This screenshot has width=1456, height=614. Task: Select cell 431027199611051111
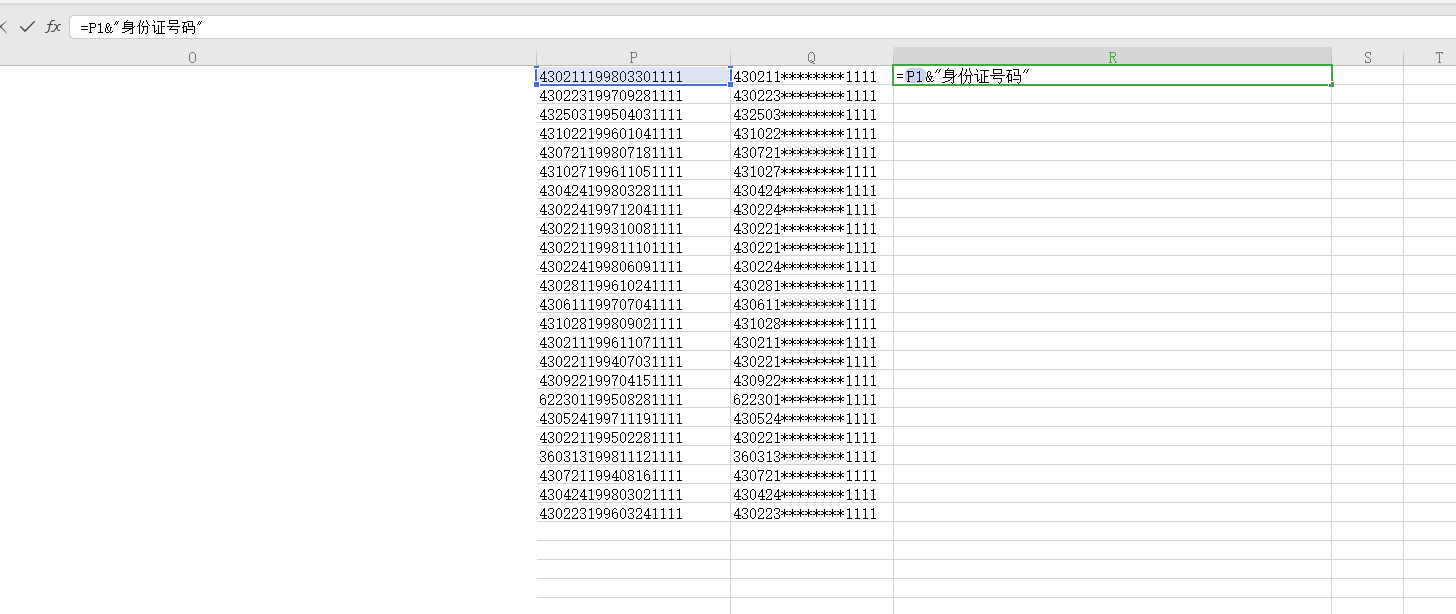tap(633, 171)
